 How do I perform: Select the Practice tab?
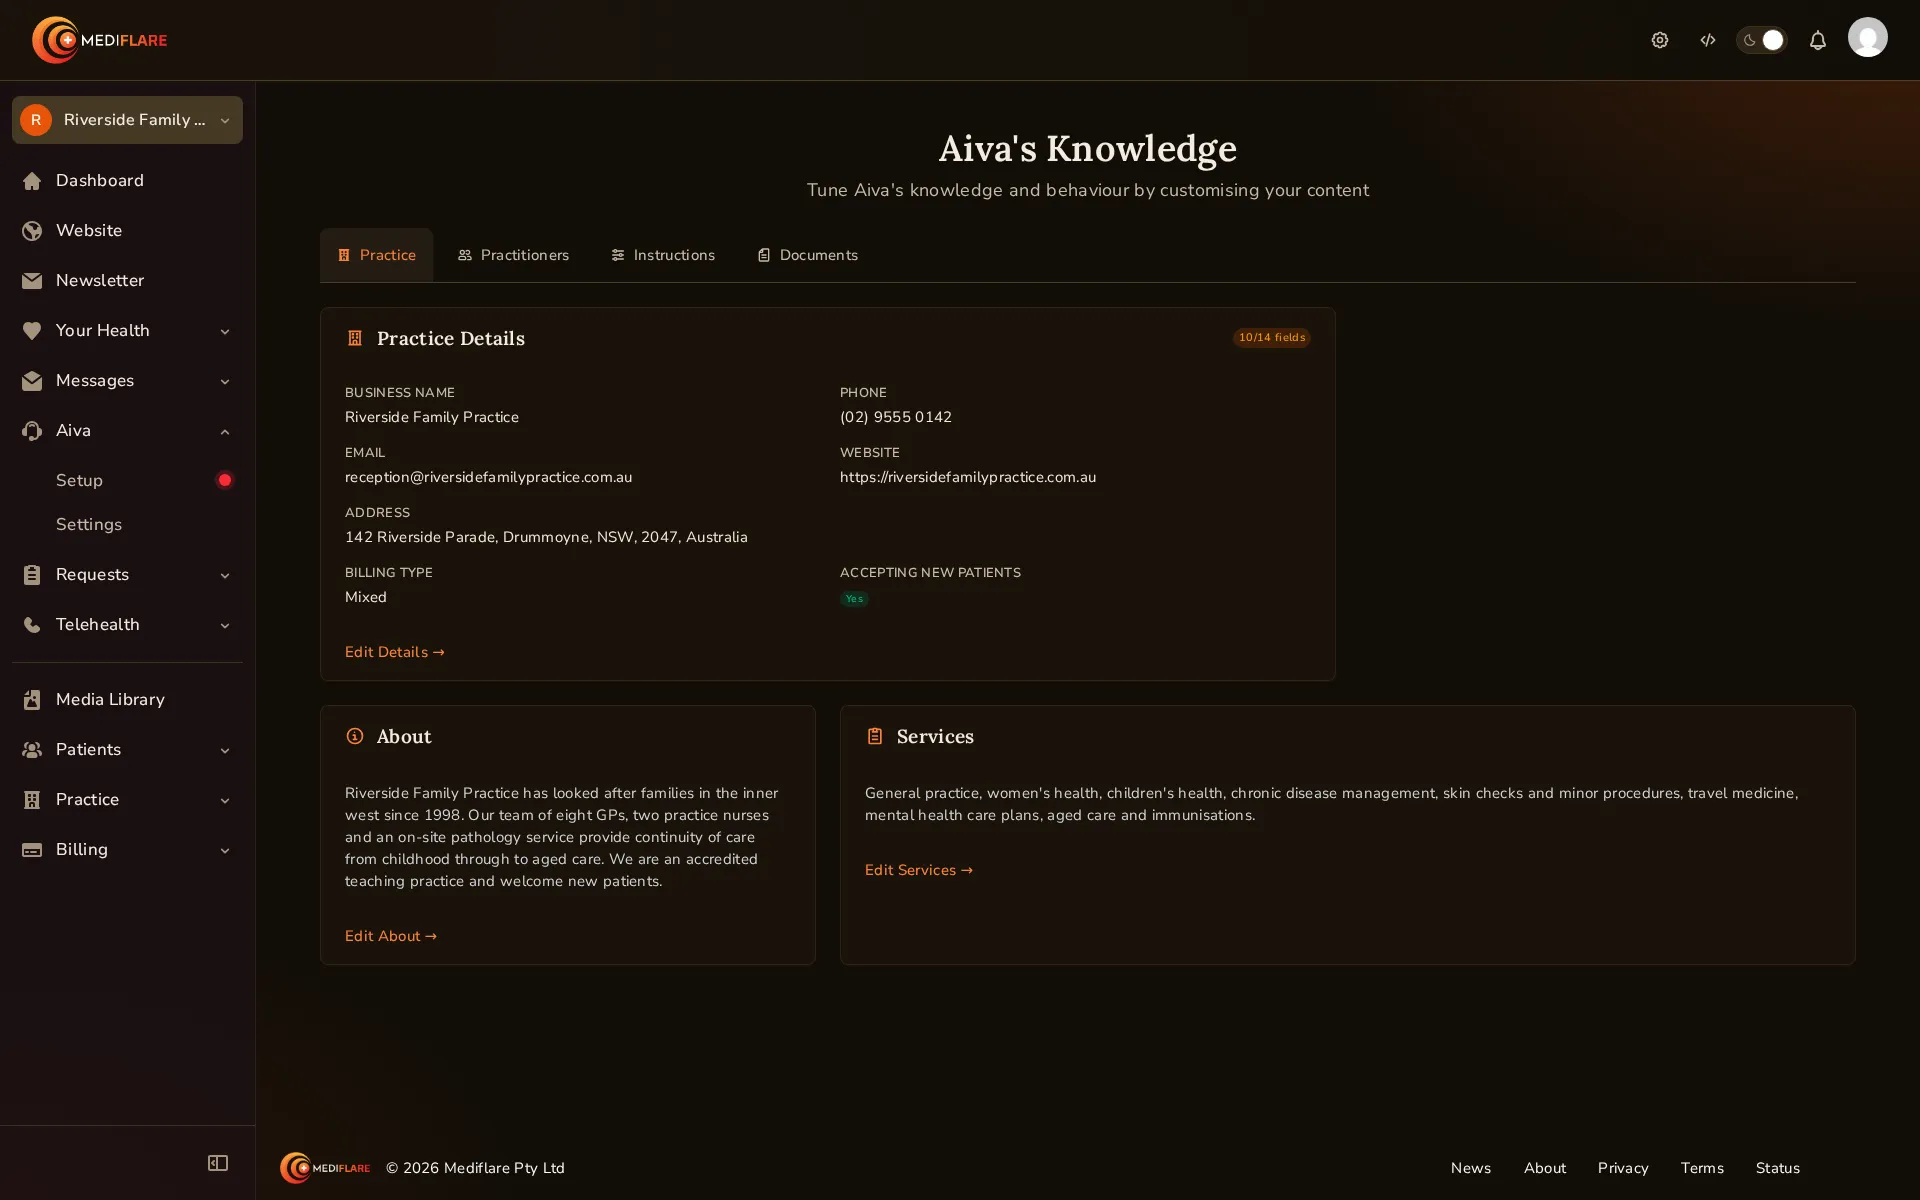point(376,255)
